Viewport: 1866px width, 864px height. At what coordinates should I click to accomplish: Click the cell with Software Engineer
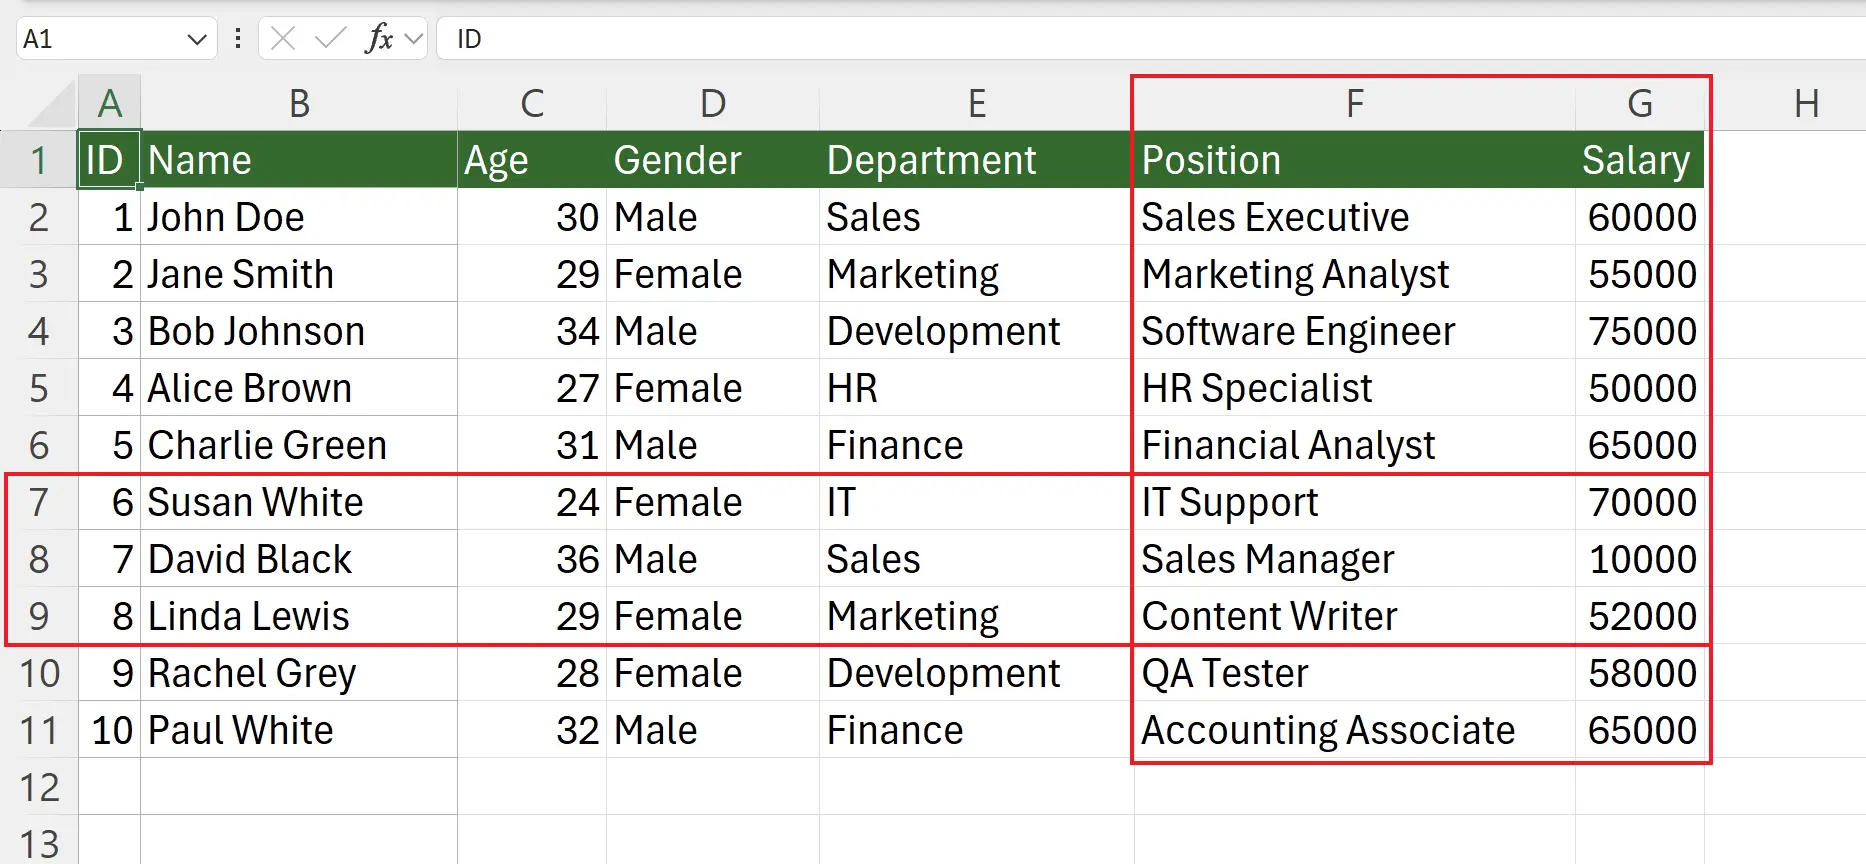click(x=1354, y=331)
